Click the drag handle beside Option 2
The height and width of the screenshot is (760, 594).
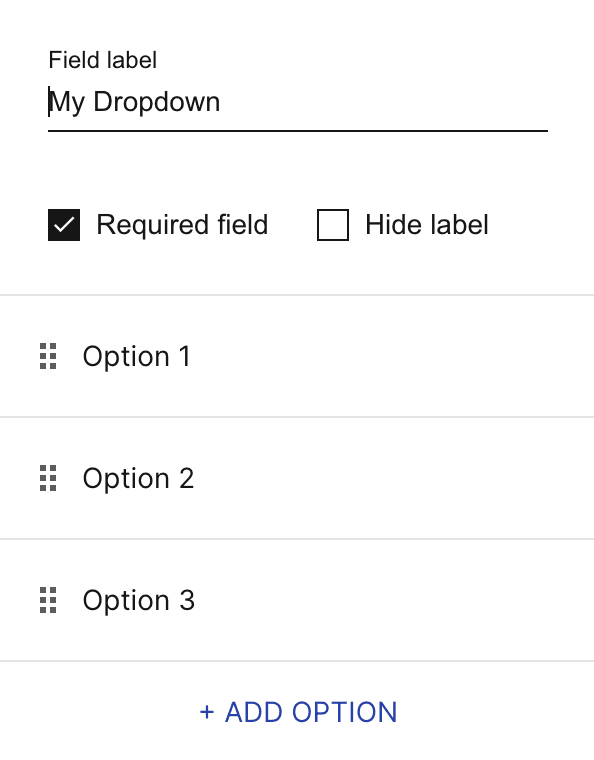(x=48, y=478)
